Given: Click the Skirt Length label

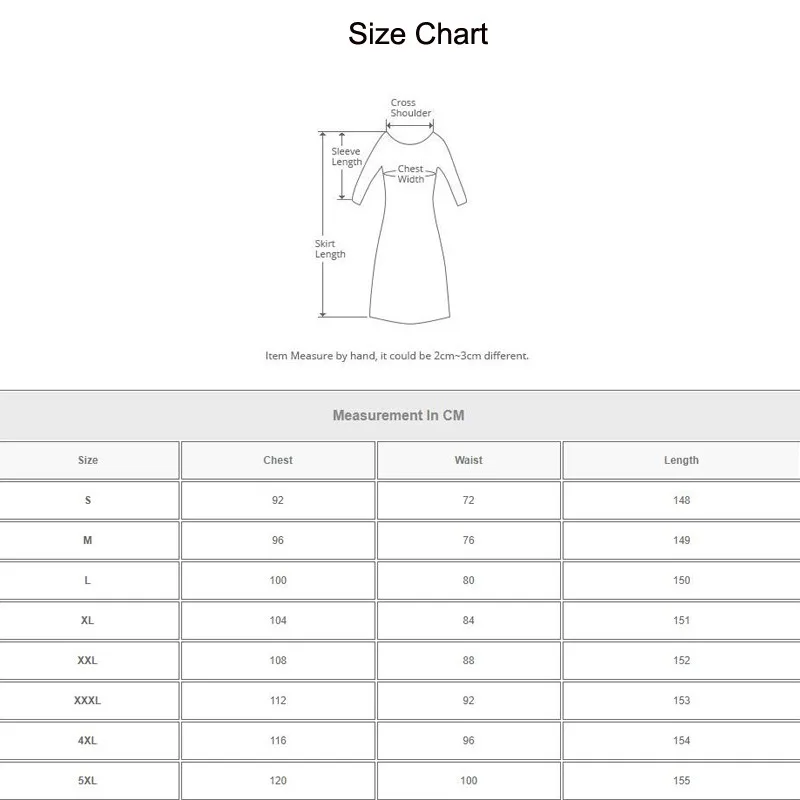Looking at the screenshot, I should click(330, 249).
